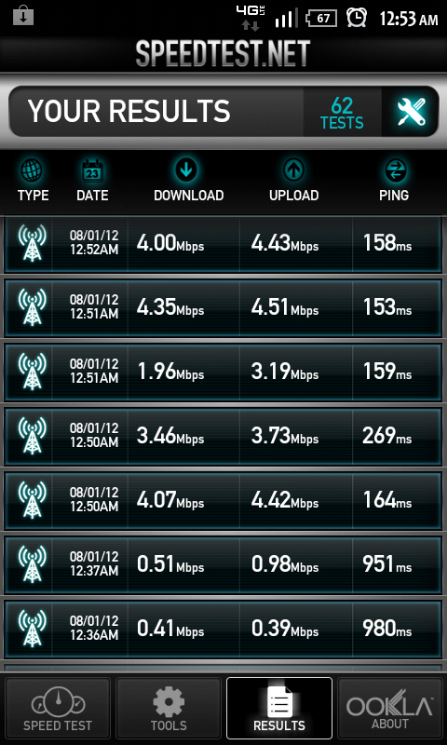Screen dimensions: 447x745
Task: Tap the 62 Tests counter
Action: coord(342,113)
